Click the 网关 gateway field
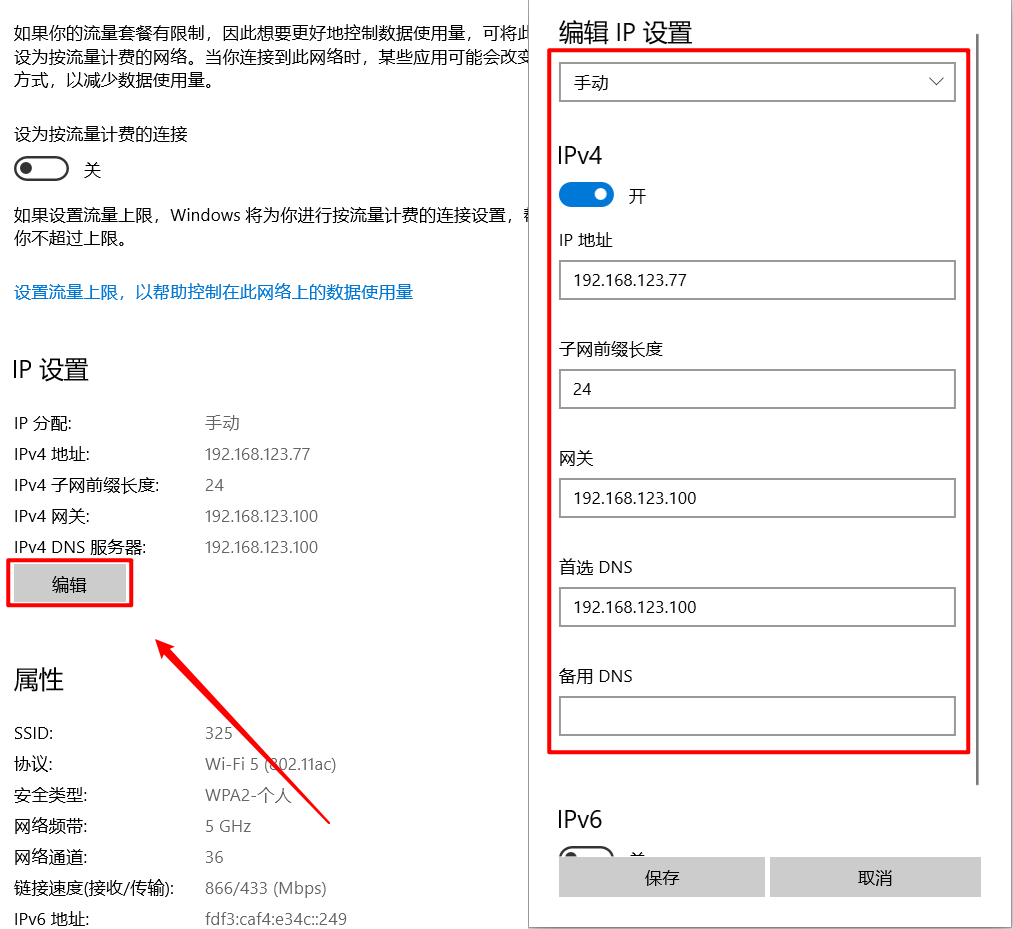Screen dimensions: 1013x929 pos(756,498)
